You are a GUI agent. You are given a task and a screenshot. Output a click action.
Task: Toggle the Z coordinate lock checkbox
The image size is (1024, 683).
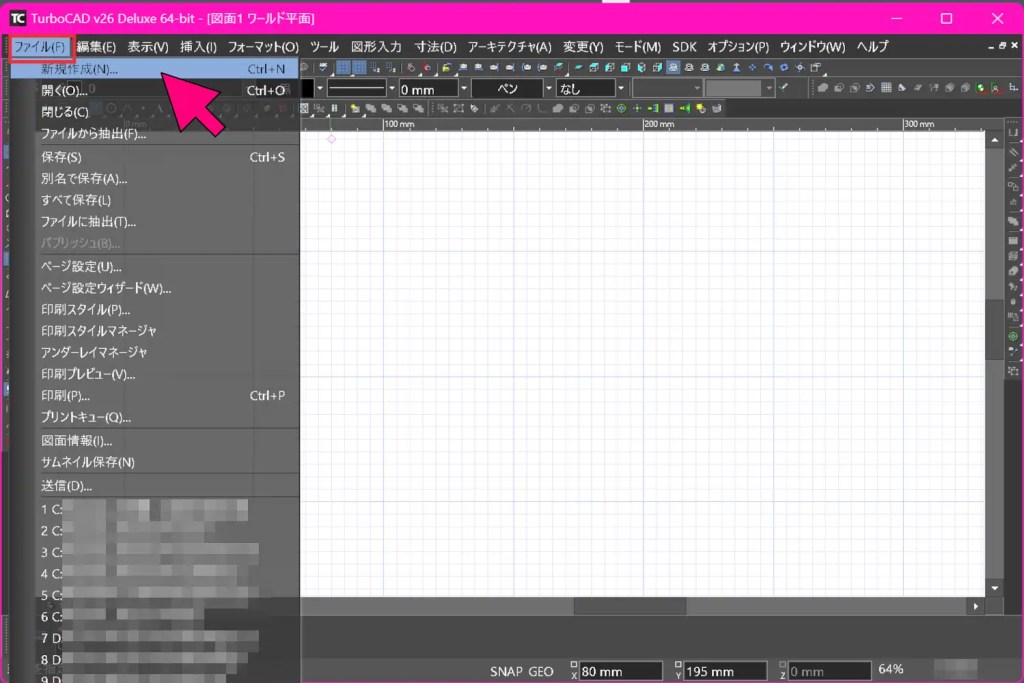coord(782,665)
